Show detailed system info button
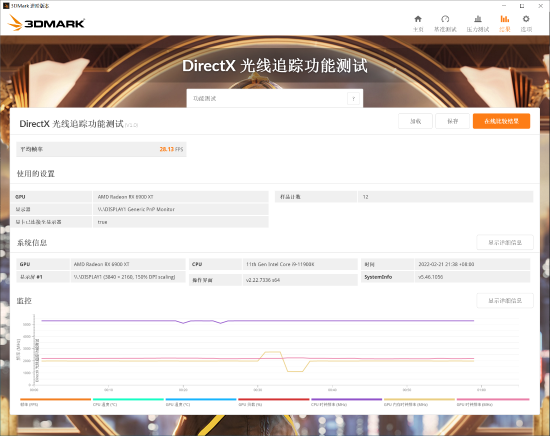Screen dimensions: 550x436 click(505, 242)
